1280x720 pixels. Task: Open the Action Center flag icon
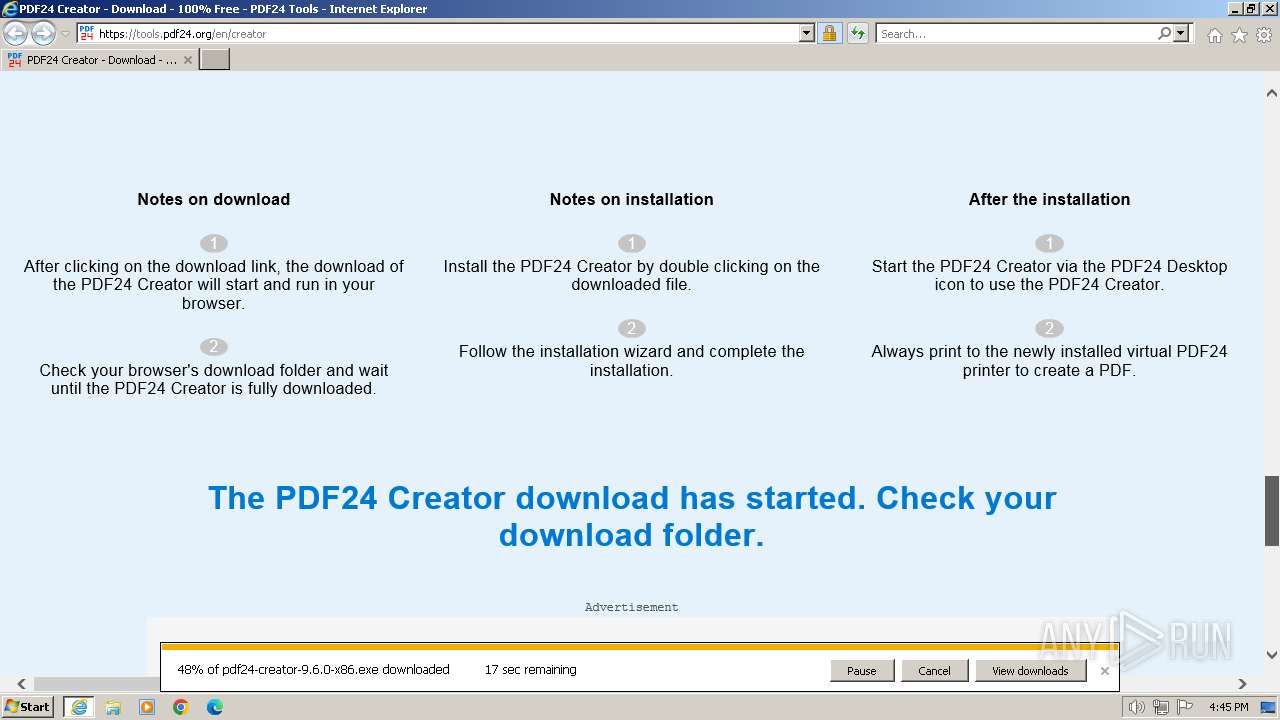(x=1185, y=707)
